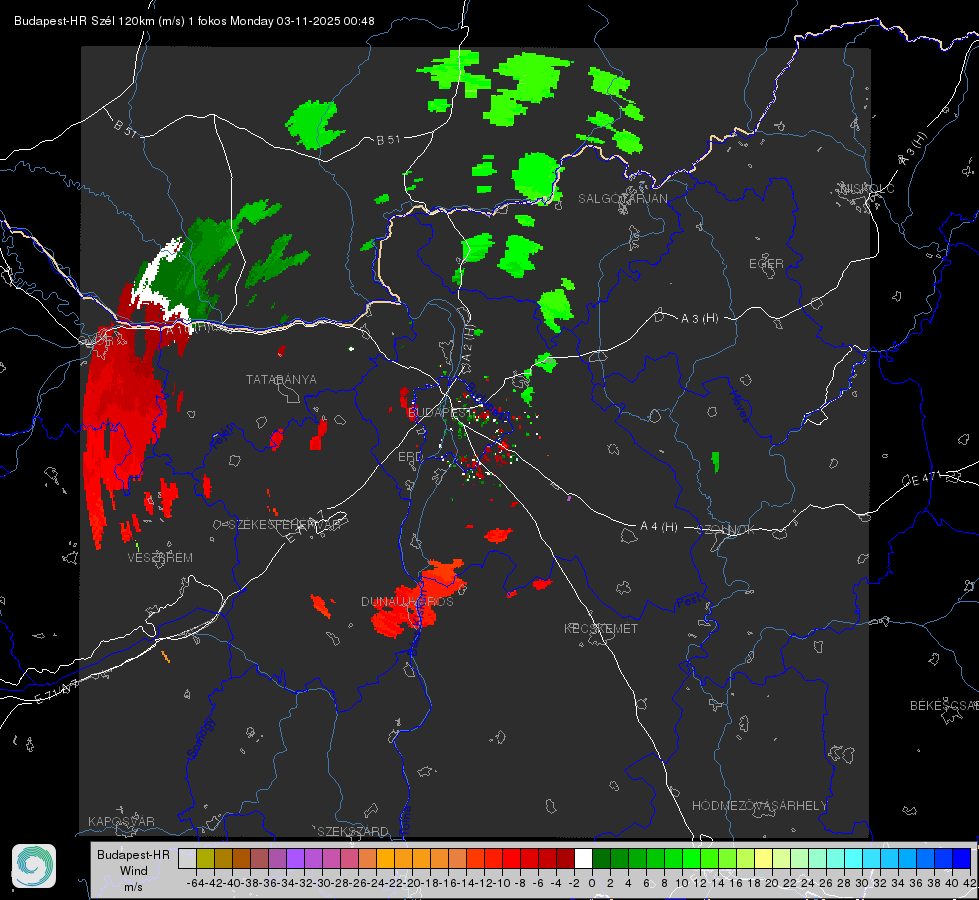The width and height of the screenshot is (979, 900).
Task: Click the SZEKSZÁRD city label
Action: (353, 831)
